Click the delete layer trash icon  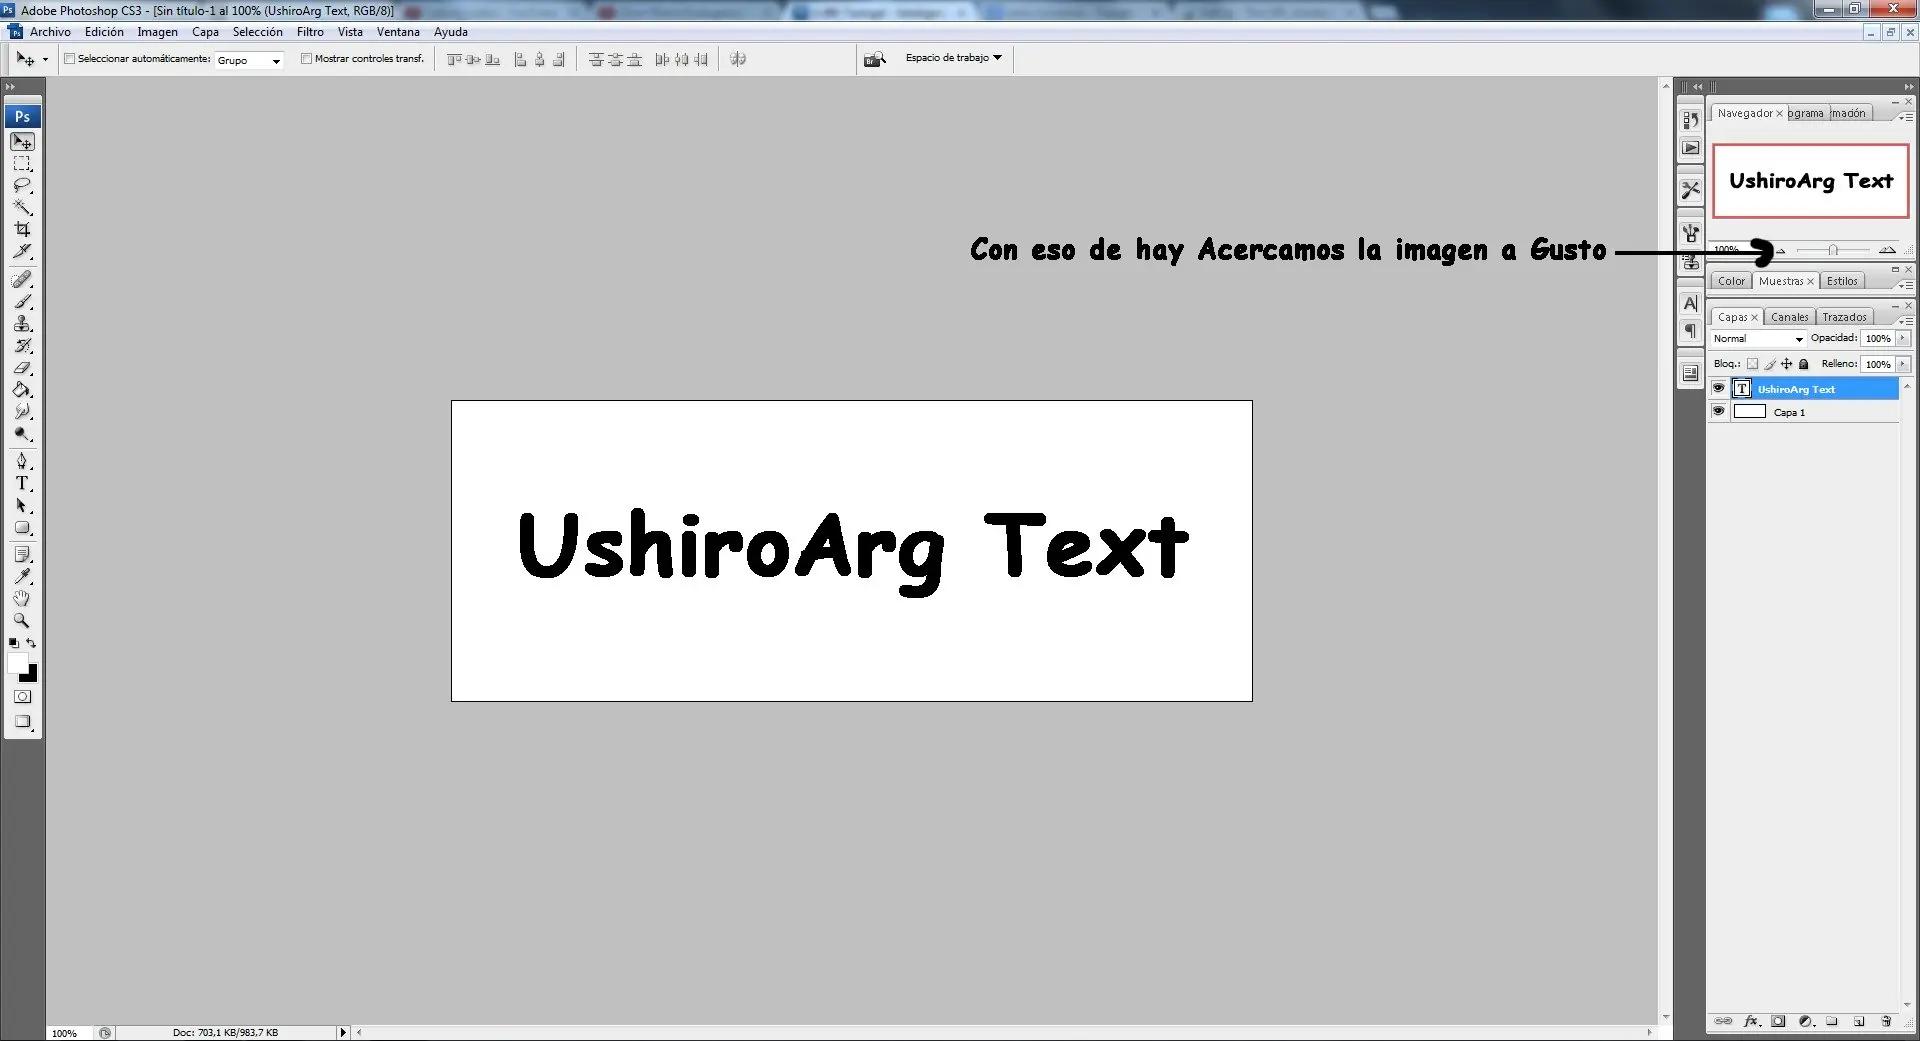pyautogui.click(x=1886, y=1021)
